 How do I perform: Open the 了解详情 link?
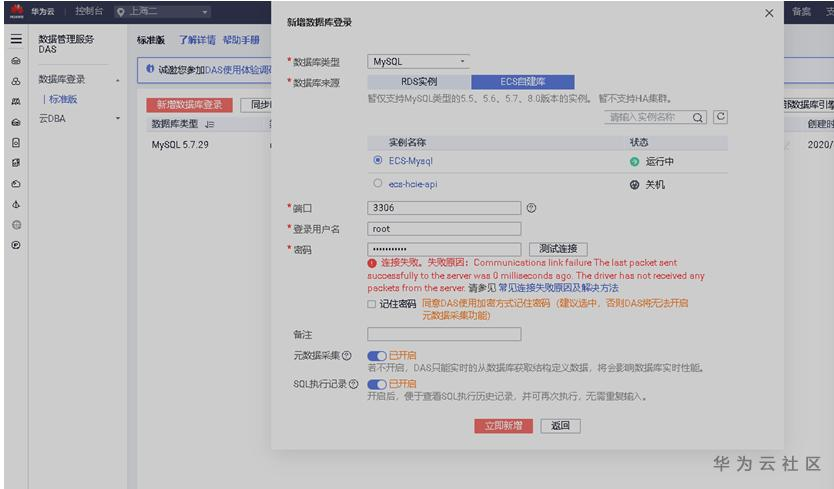197,40
